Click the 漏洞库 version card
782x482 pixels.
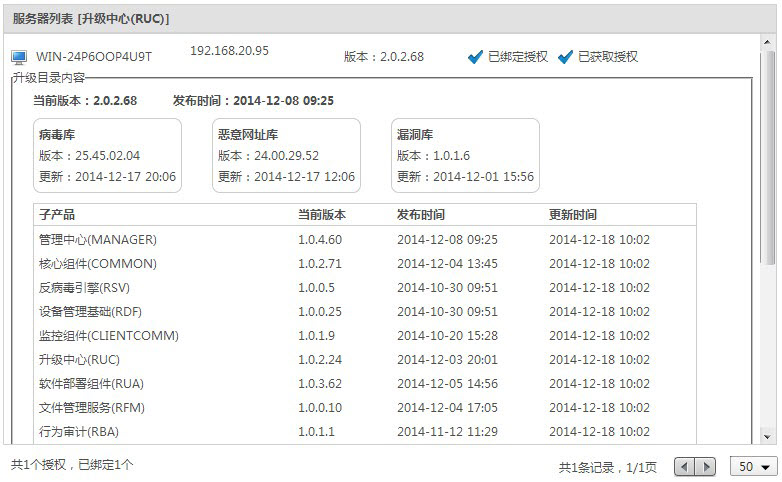tap(465, 155)
